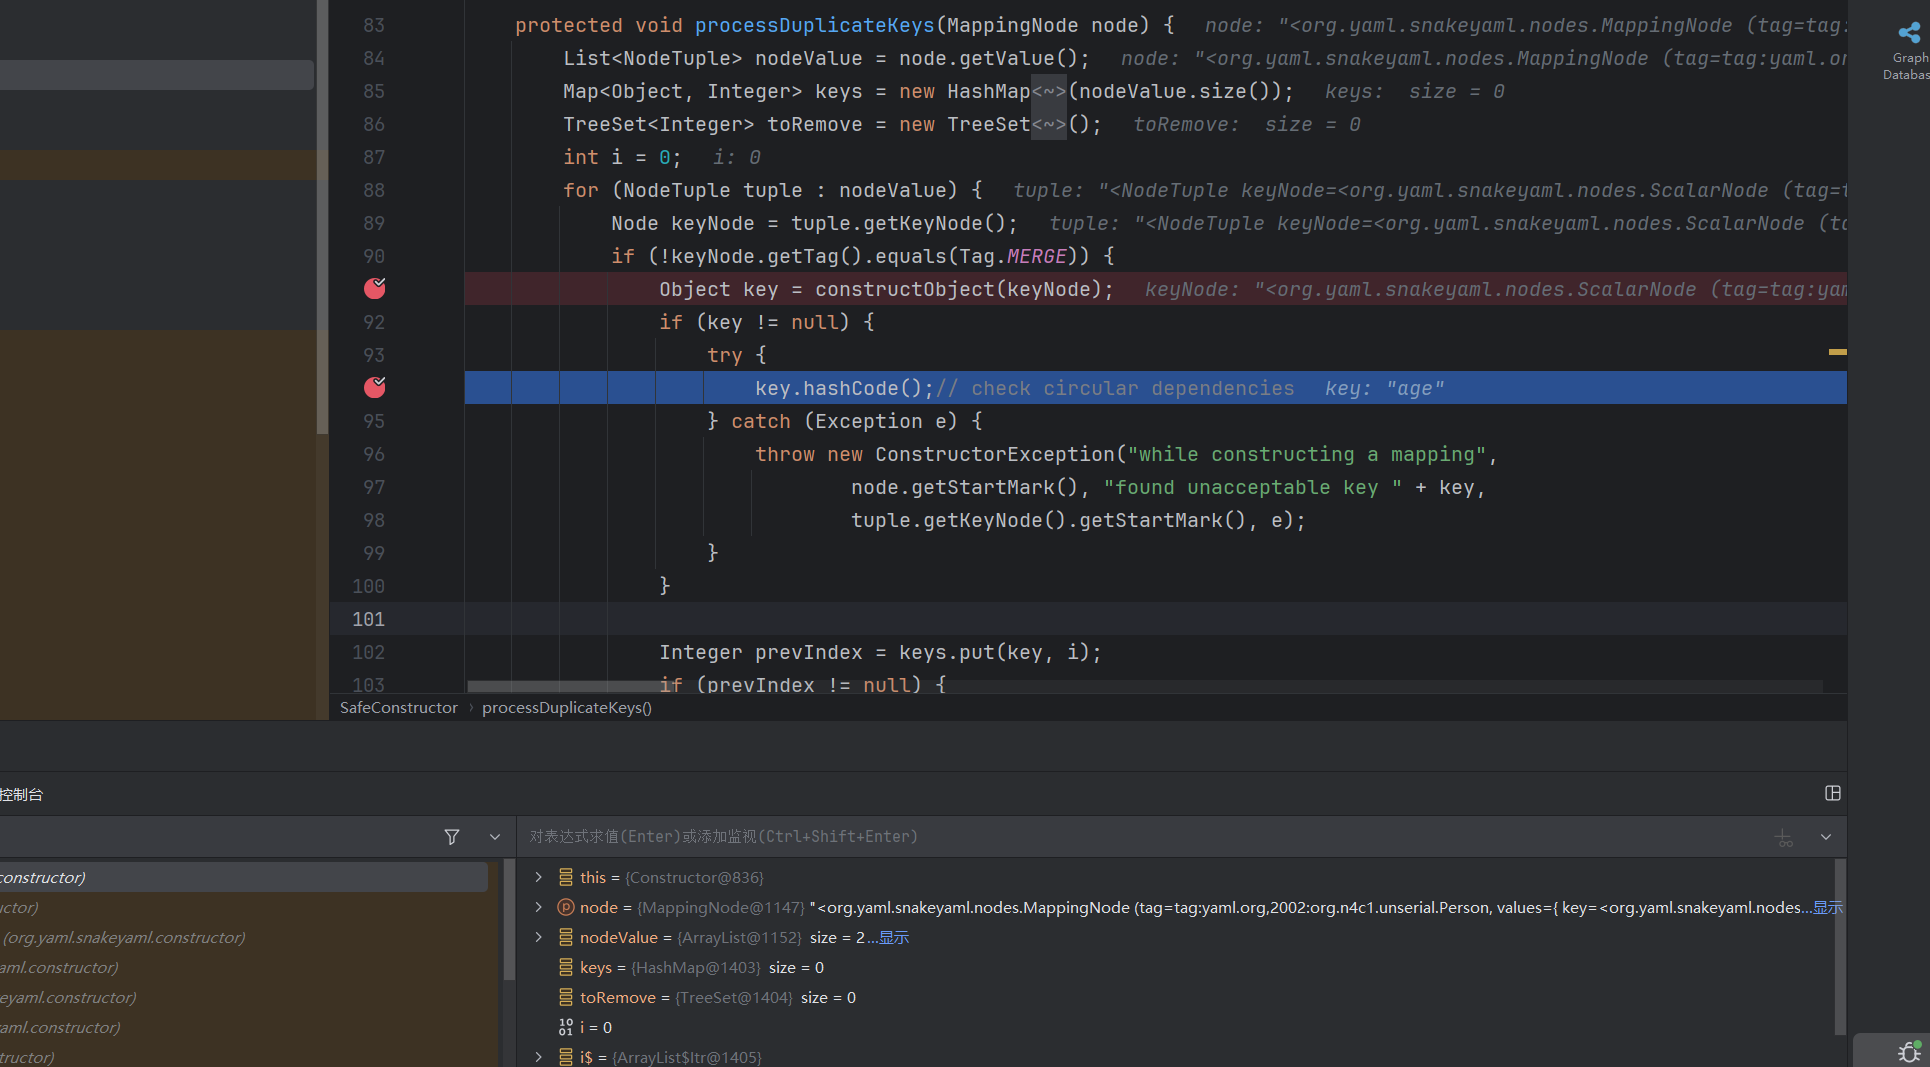The width and height of the screenshot is (1930, 1067).
Task: Expand the 'nodeValue' ArrayList variable
Action: click(539, 938)
